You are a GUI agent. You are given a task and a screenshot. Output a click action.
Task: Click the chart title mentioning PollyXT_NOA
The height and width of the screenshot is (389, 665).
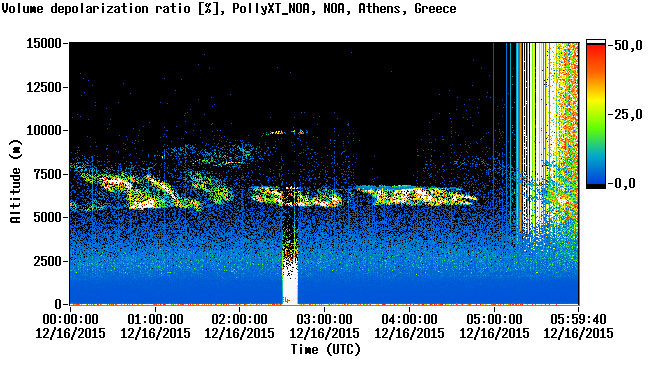(229, 8)
